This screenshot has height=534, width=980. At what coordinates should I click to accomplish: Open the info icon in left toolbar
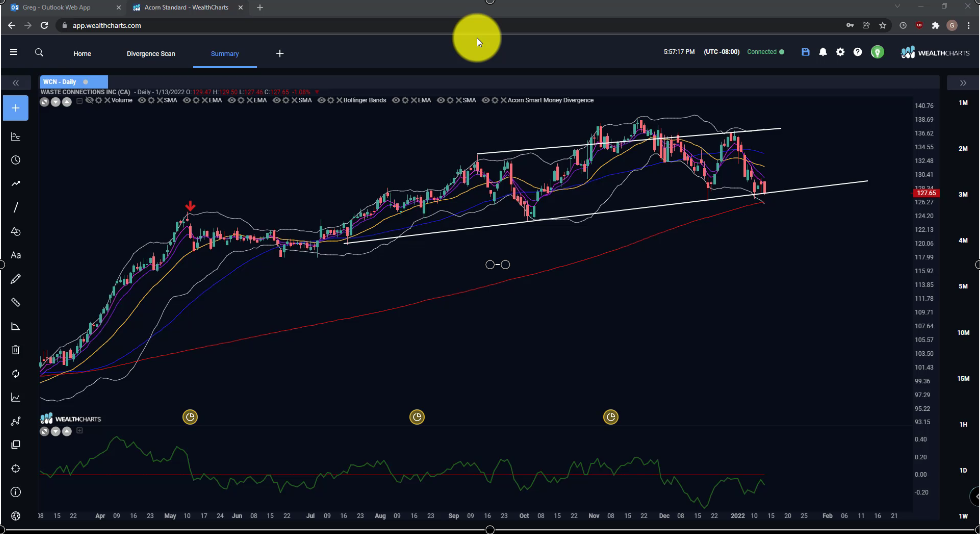[16, 492]
